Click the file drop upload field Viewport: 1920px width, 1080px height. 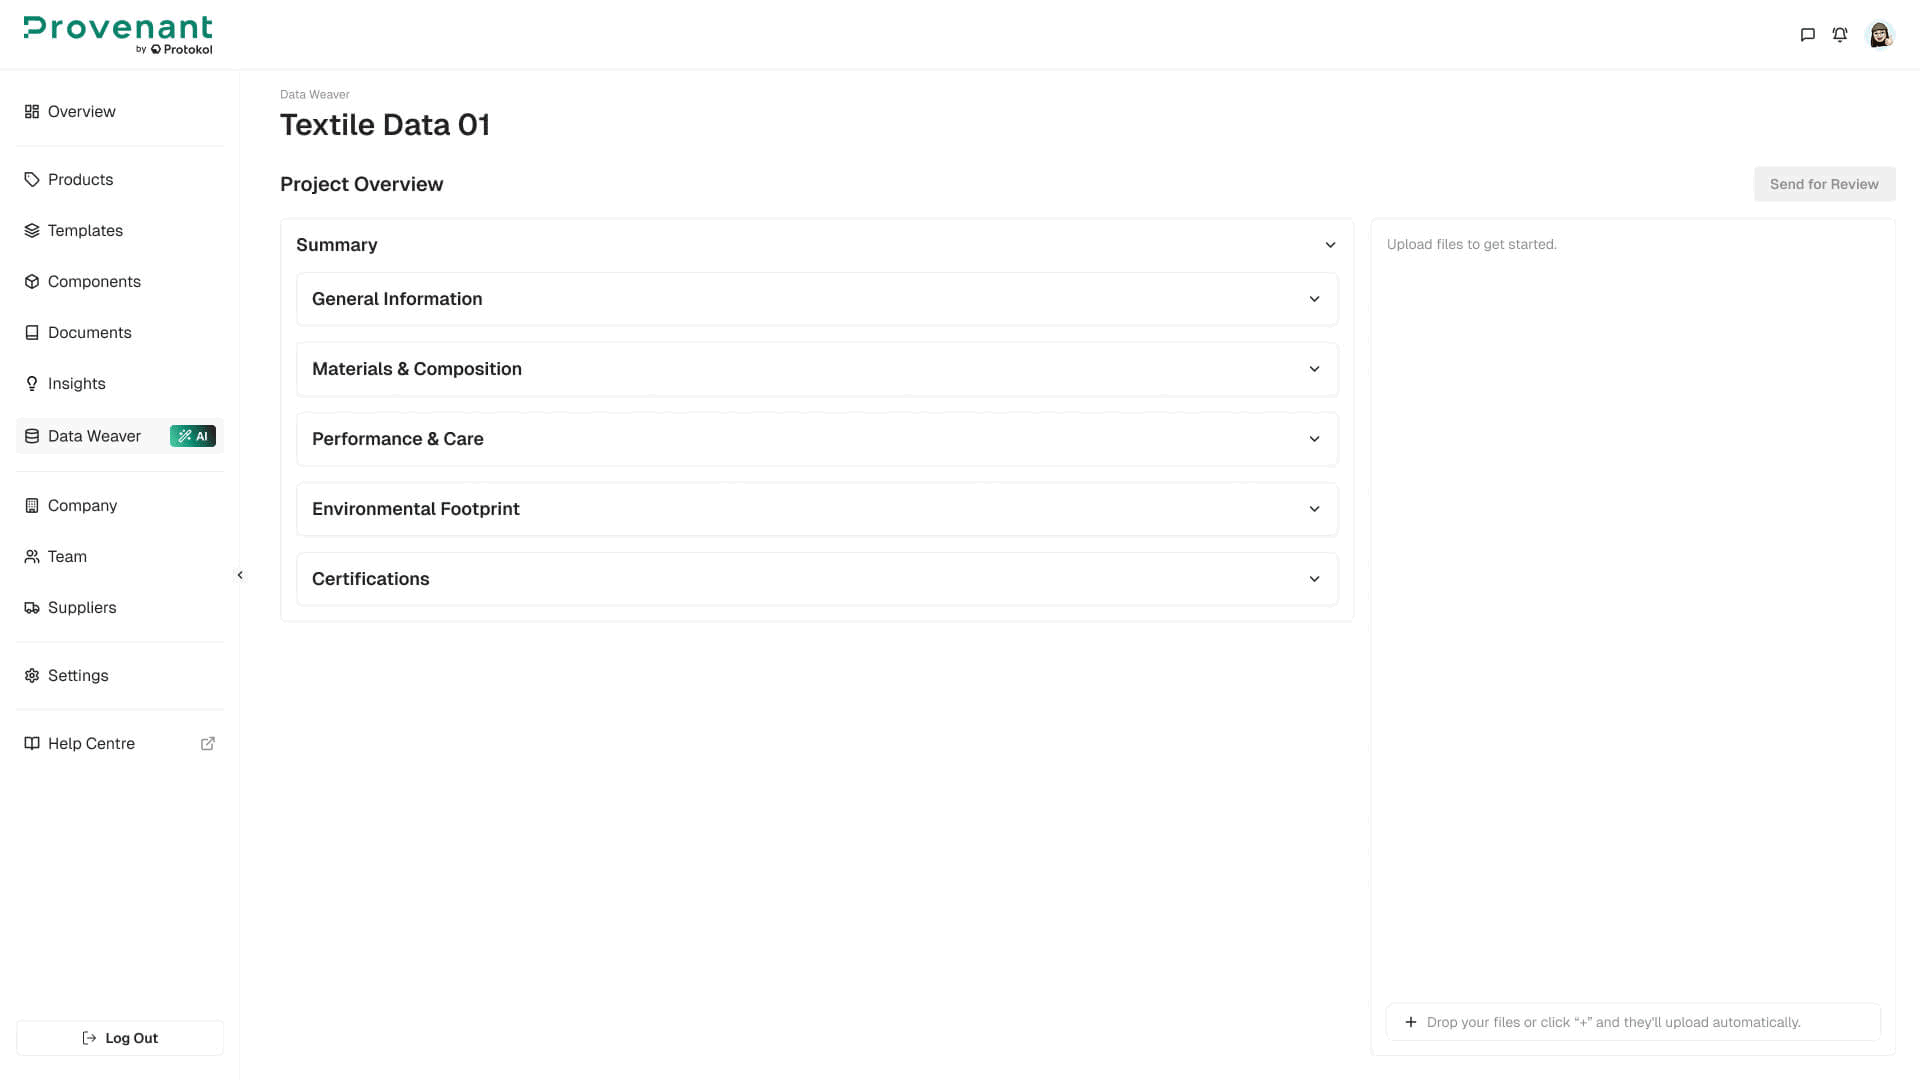tap(1633, 1022)
